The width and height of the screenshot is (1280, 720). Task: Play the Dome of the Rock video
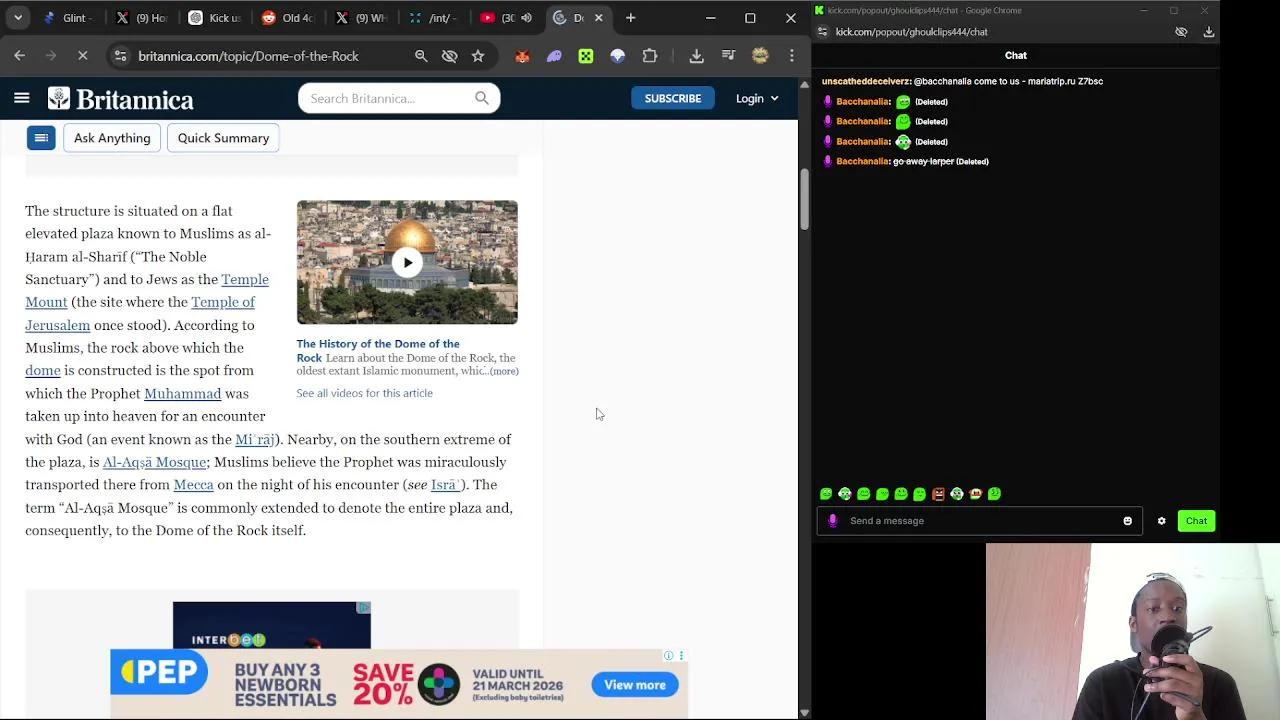click(x=407, y=263)
